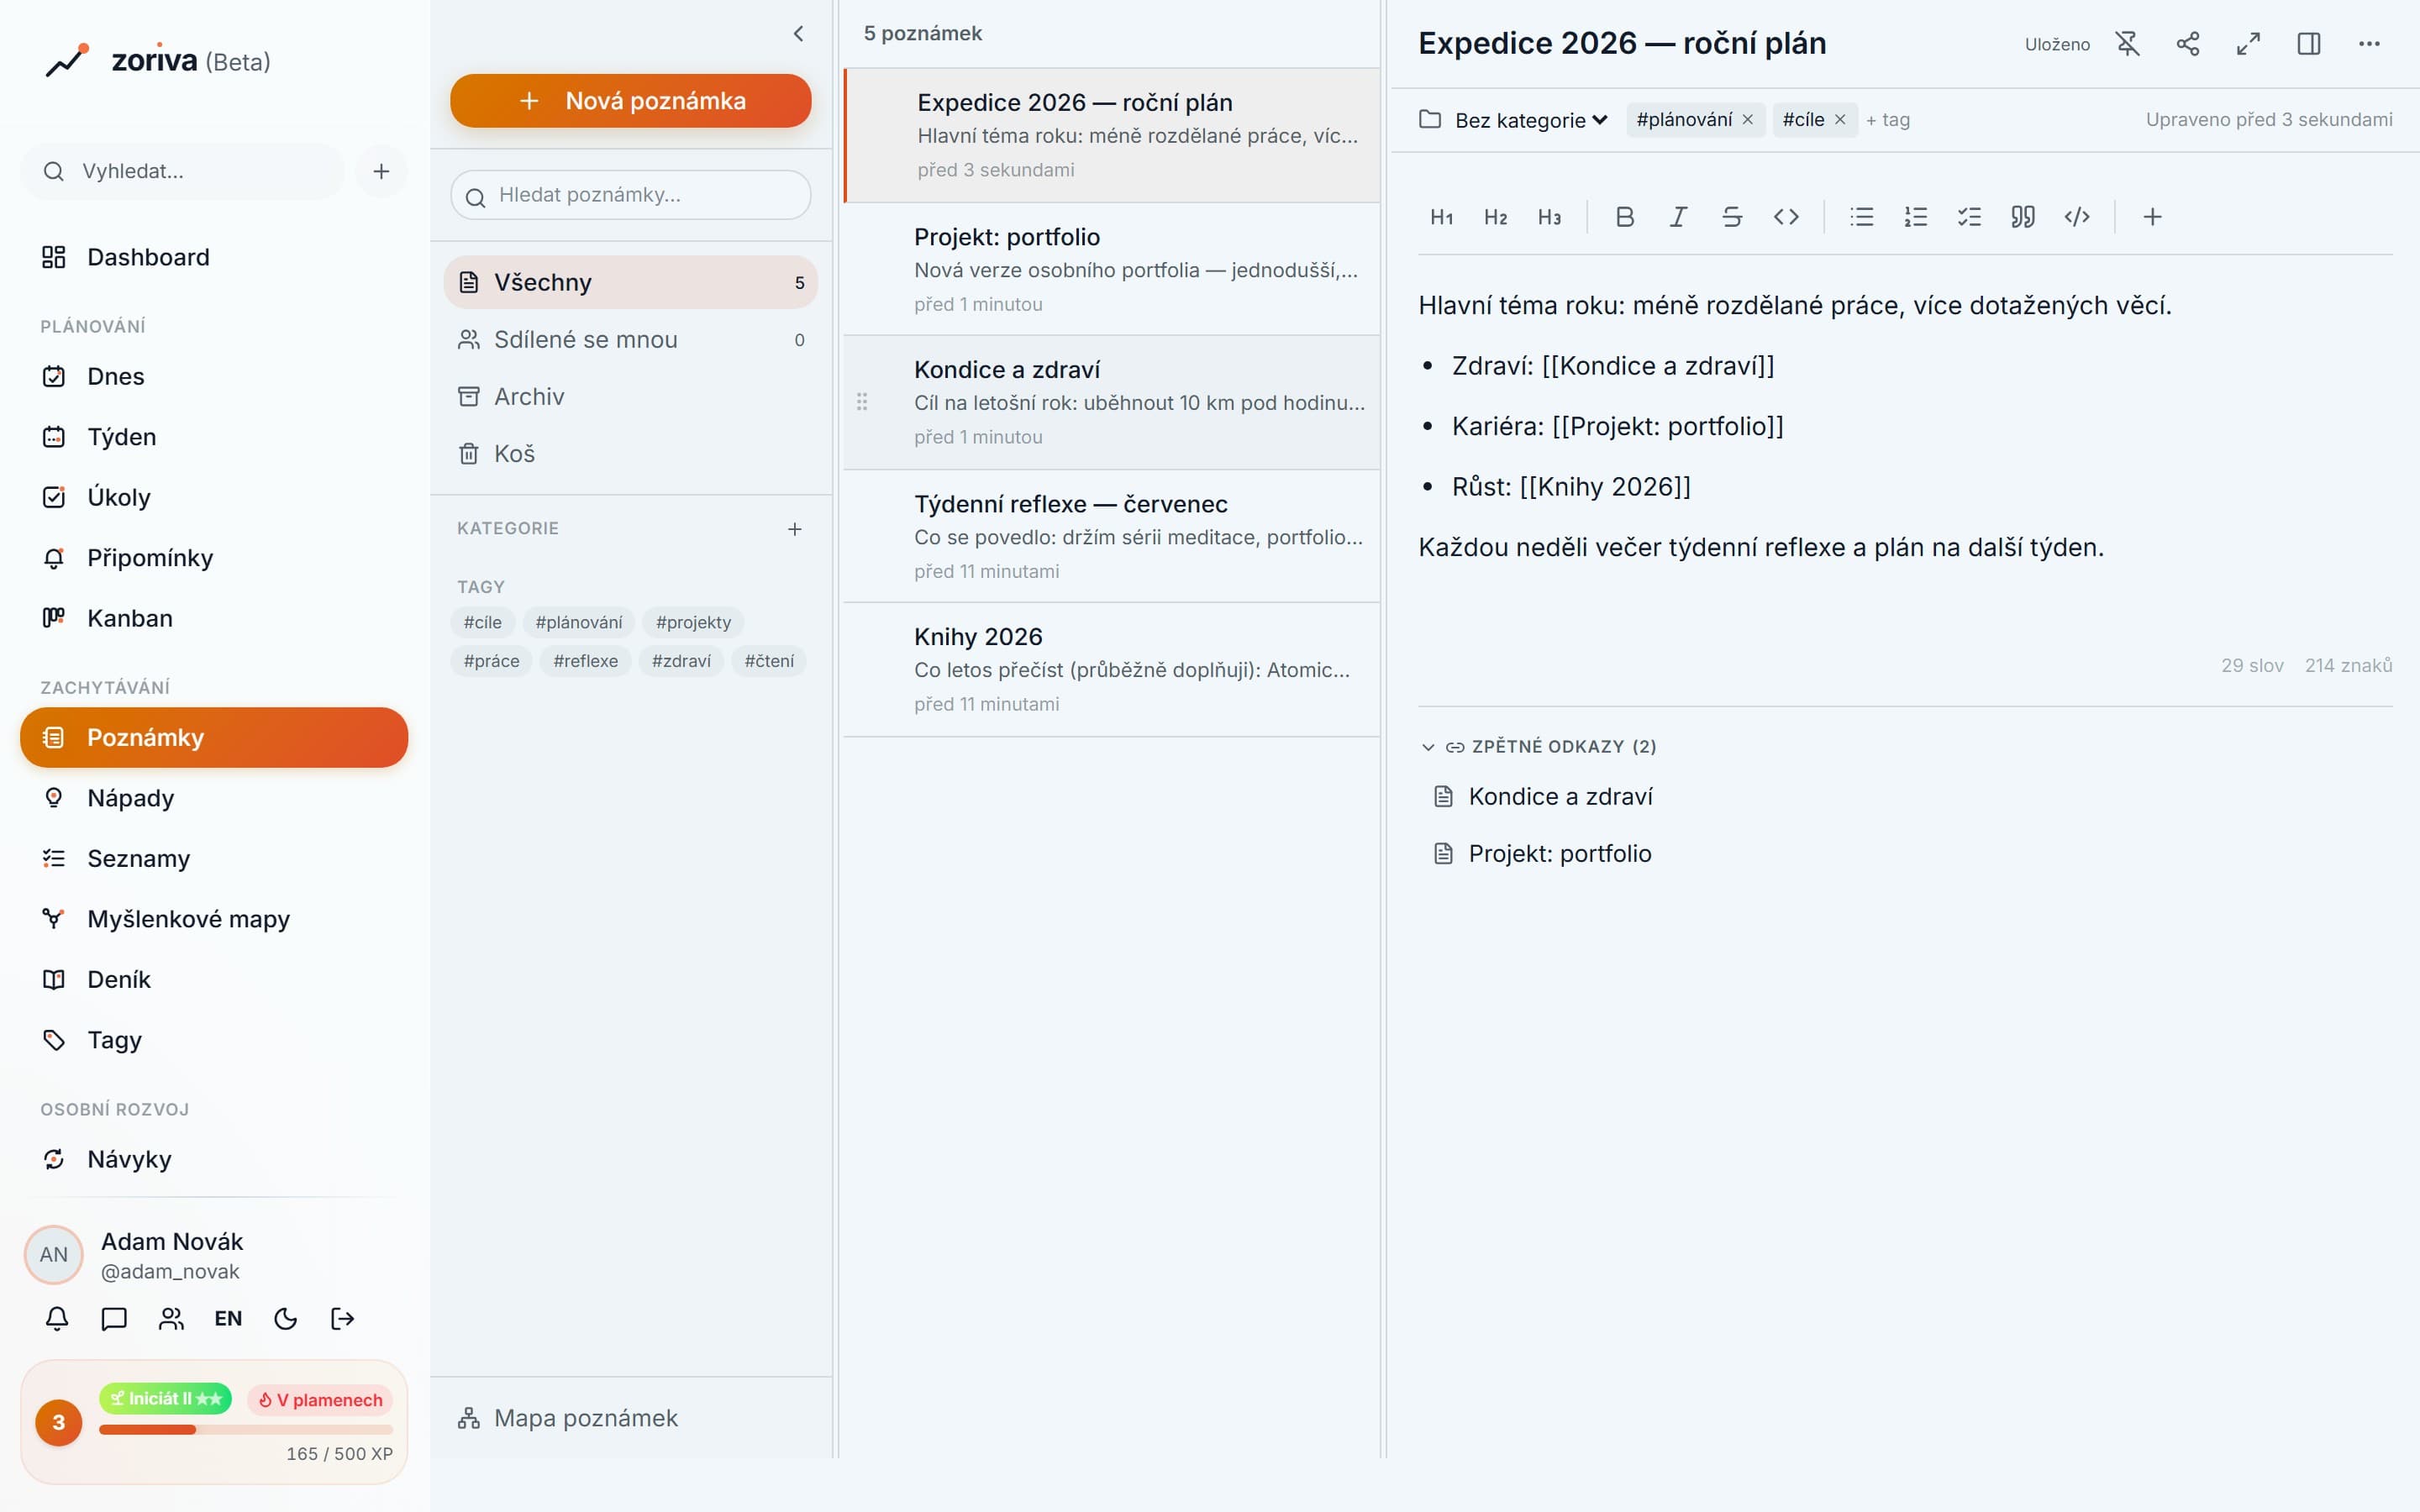The image size is (2420, 1512).
Task: Open the Archiv folder
Action: point(631,397)
